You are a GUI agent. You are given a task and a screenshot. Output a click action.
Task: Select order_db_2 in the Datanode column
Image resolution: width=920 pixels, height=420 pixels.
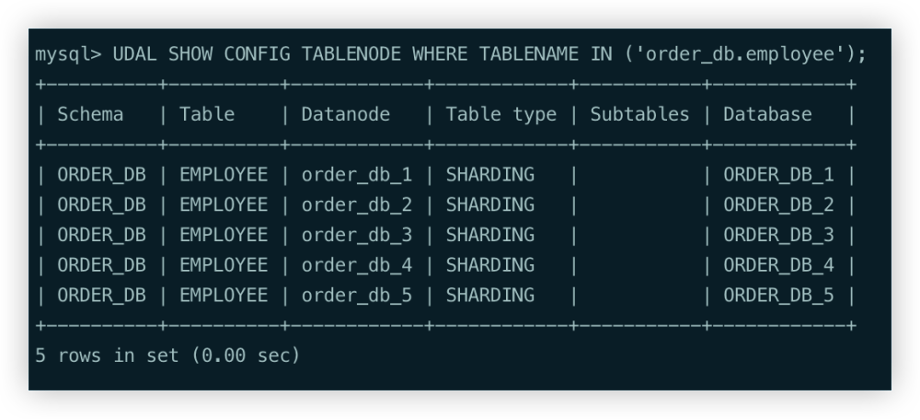pyautogui.click(x=357, y=205)
